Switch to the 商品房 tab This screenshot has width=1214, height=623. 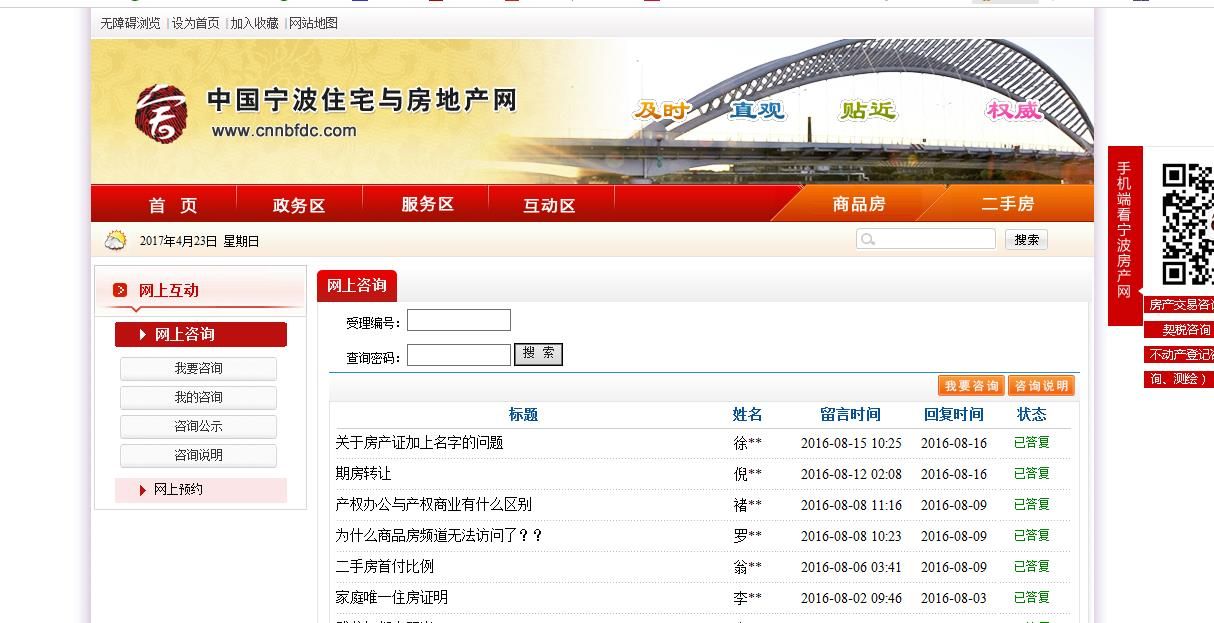click(x=858, y=204)
